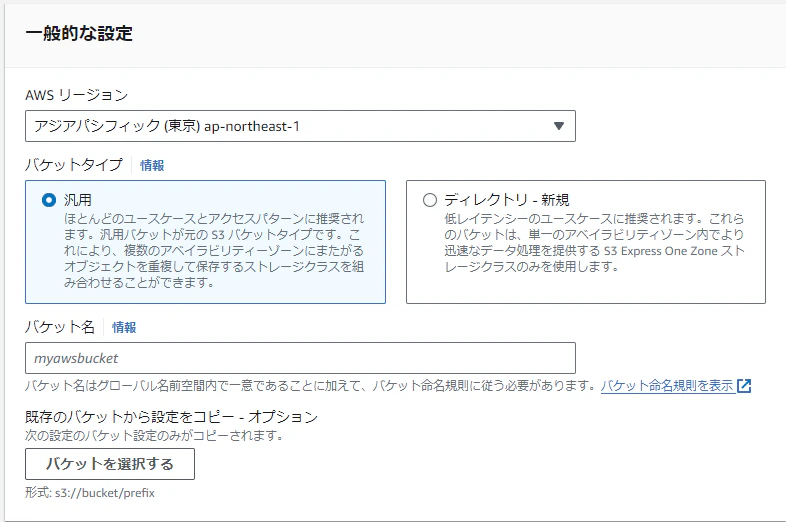Open 情報 link next to バケット名
This screenshot has width=786, height=522.
(124, 327)
